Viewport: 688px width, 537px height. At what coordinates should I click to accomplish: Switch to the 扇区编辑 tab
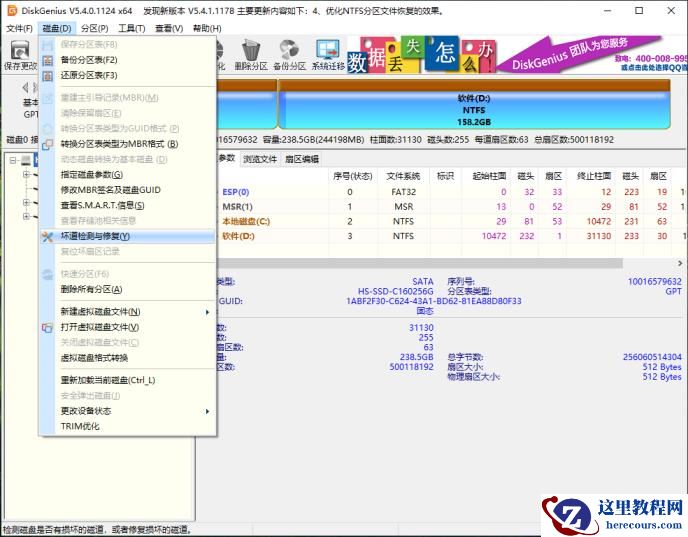point(301,159)
